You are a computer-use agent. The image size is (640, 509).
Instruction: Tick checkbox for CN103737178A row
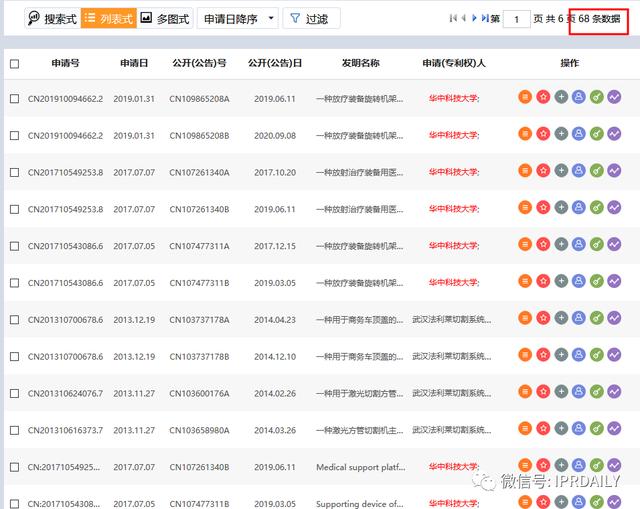14,320
